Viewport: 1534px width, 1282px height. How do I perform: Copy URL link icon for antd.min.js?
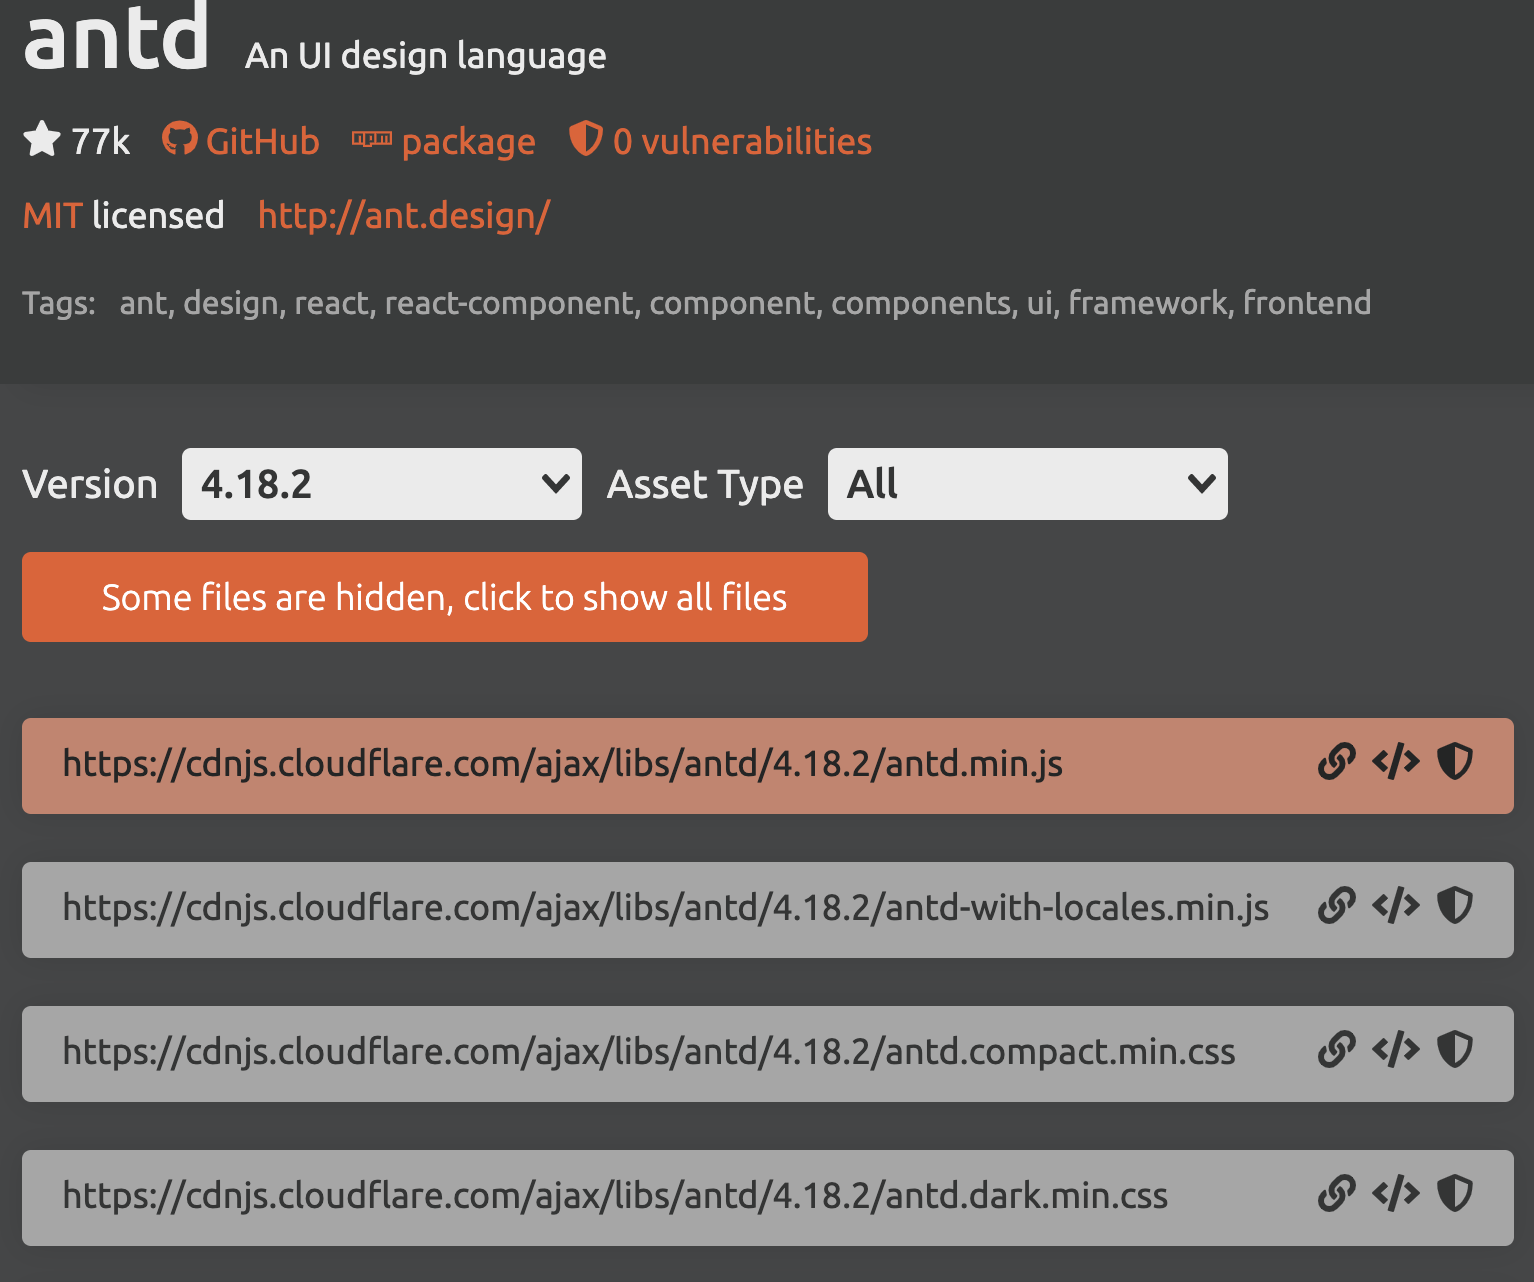pos(1336,762)
